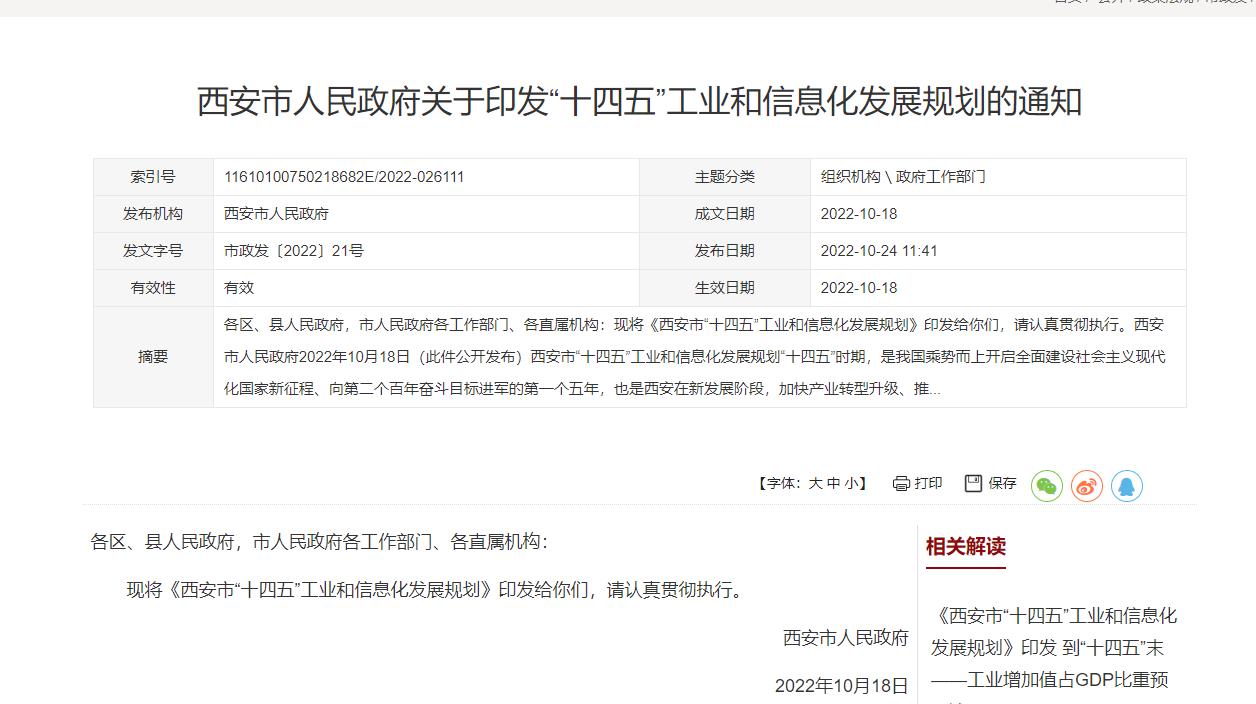Click the blue QQ penguin share icon

[x=1126, y=486]
